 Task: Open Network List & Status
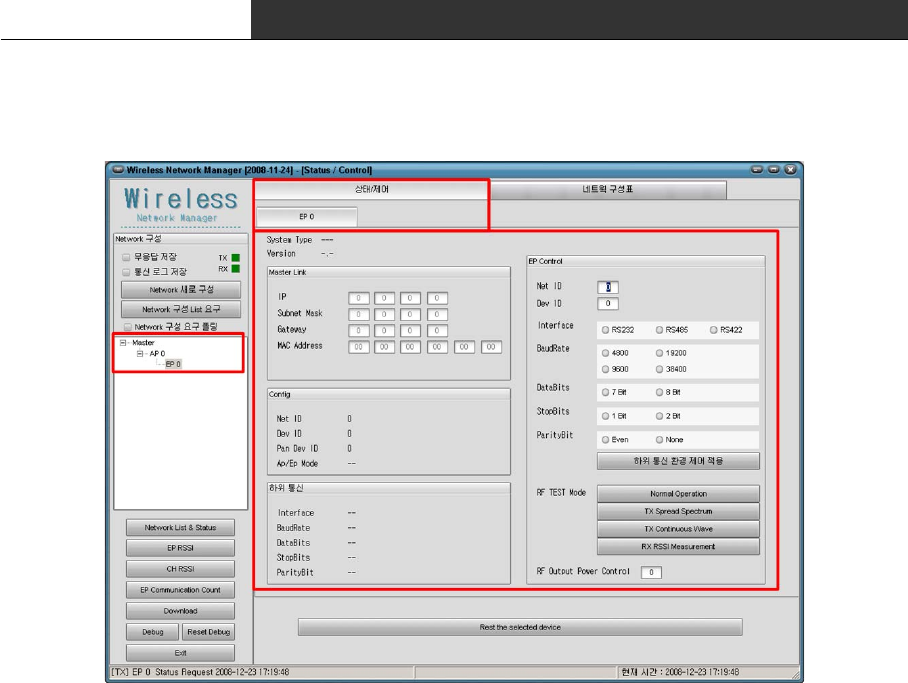point(181,527)
